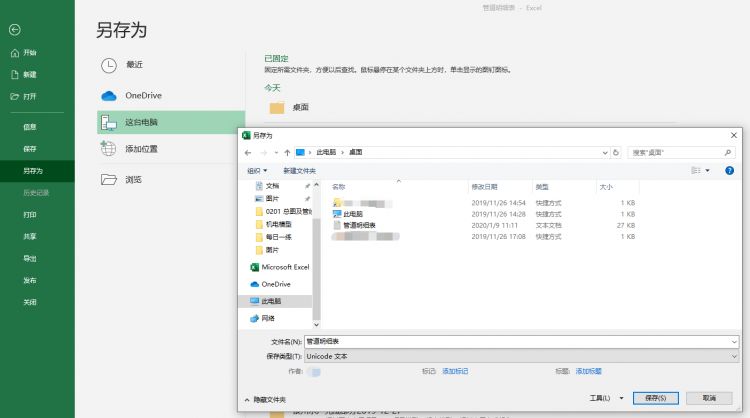Open the help question mark icon

(729, 171)
